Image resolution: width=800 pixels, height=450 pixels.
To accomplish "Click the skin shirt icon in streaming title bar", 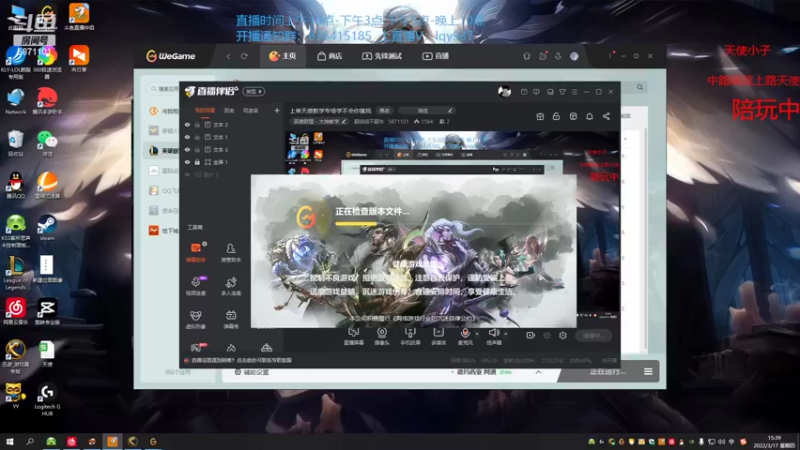I will click(x=562, y=92).
